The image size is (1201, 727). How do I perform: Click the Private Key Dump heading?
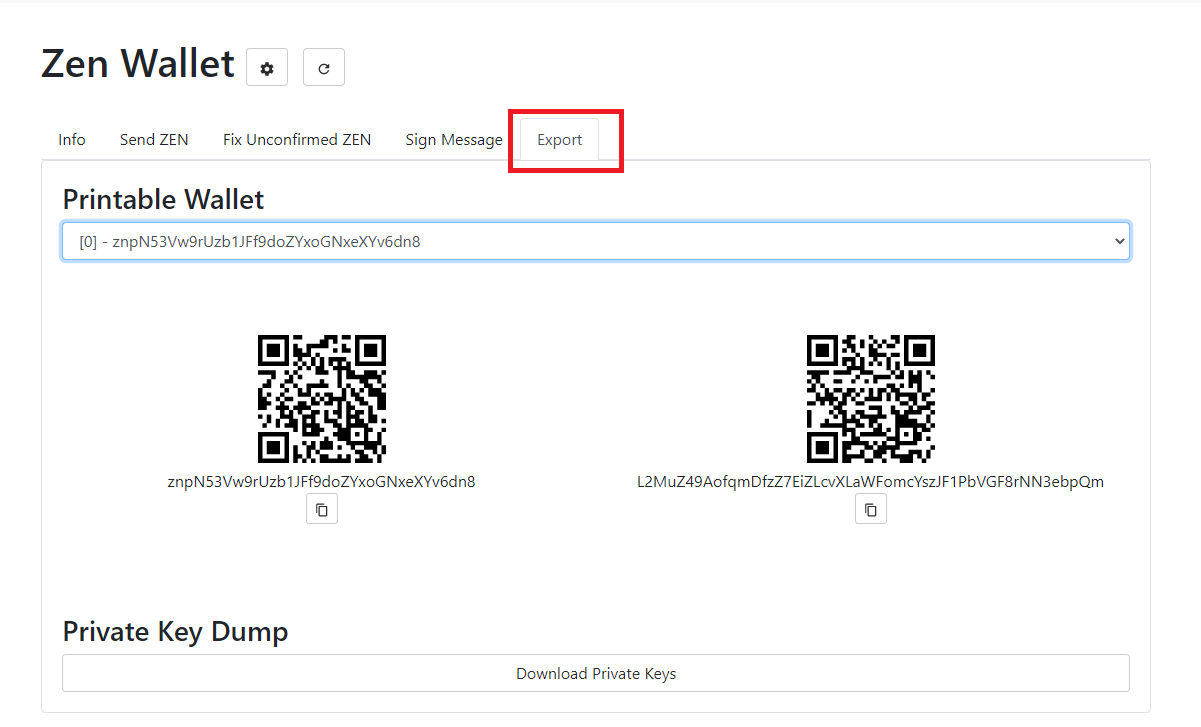pyautogui.click(x=175, y=631)
